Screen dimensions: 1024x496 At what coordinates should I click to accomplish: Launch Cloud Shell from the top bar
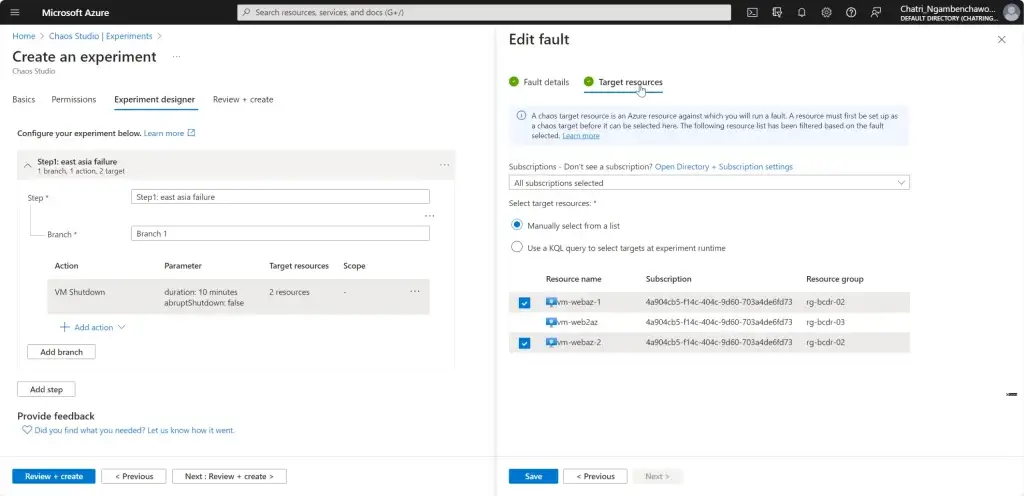(752, 12)
